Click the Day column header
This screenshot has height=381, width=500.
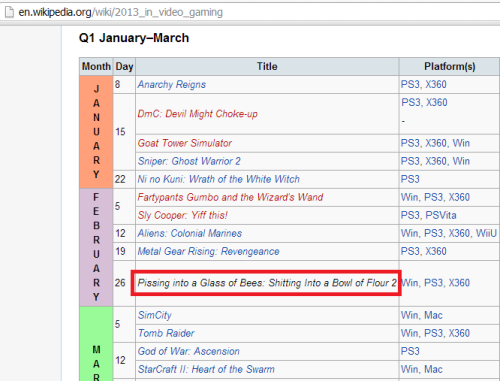pyautogui.click(x=124, y=66)
